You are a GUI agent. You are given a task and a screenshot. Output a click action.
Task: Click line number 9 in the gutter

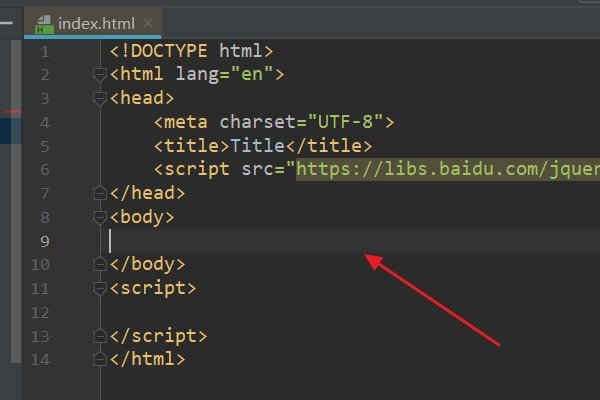pyautogui.click(x=44, y=241)
